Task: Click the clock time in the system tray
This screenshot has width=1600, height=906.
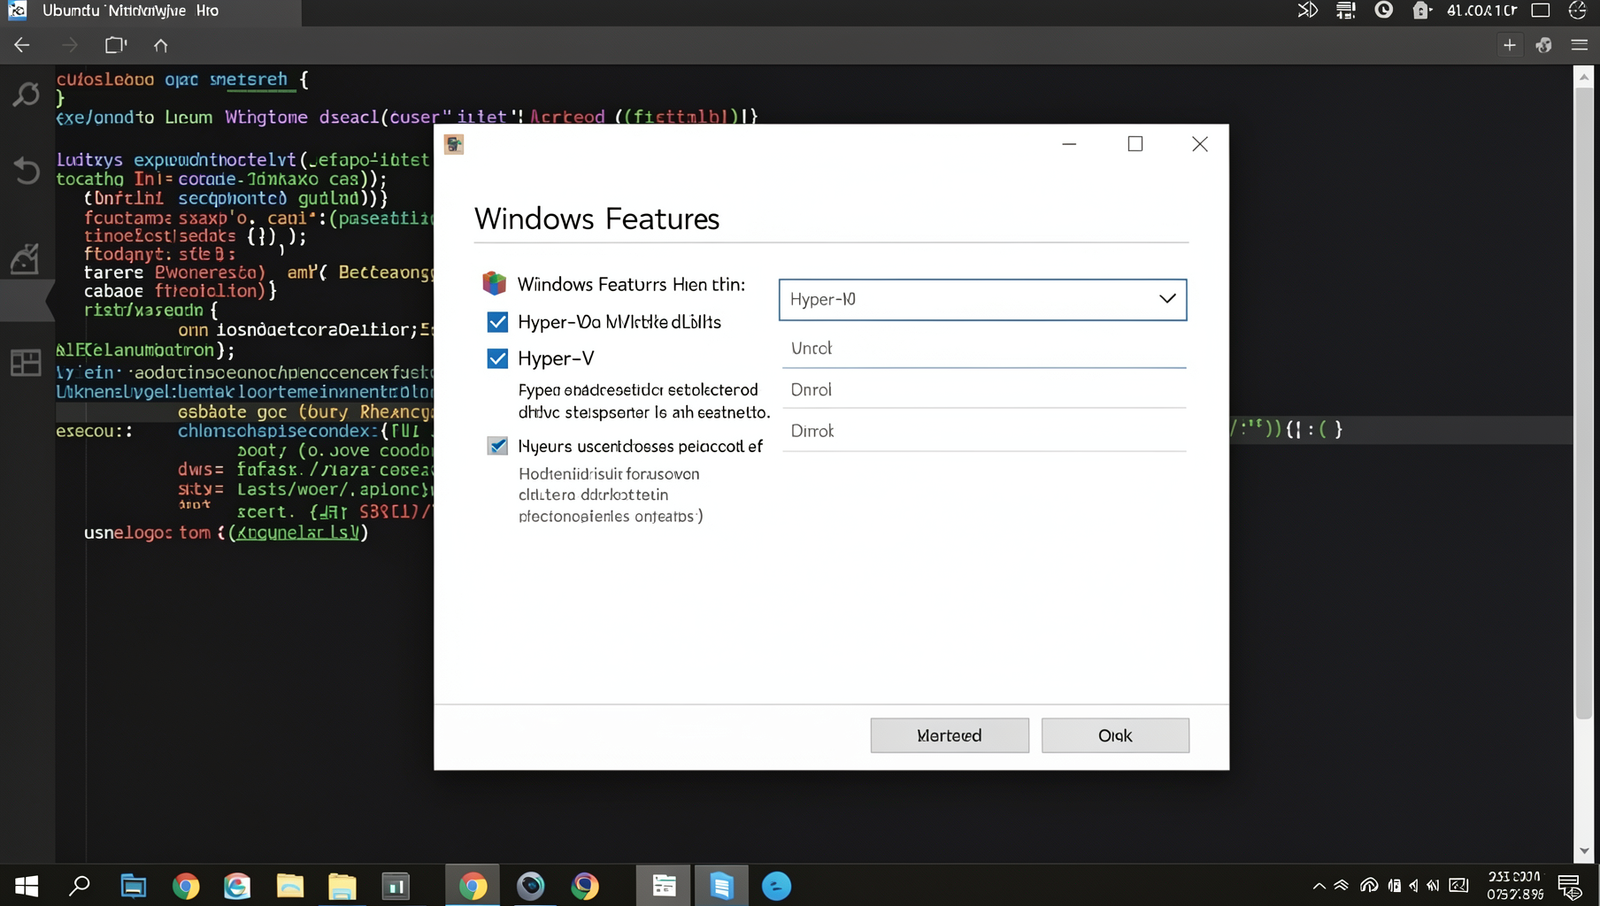Action: (x=1514, y=886)
